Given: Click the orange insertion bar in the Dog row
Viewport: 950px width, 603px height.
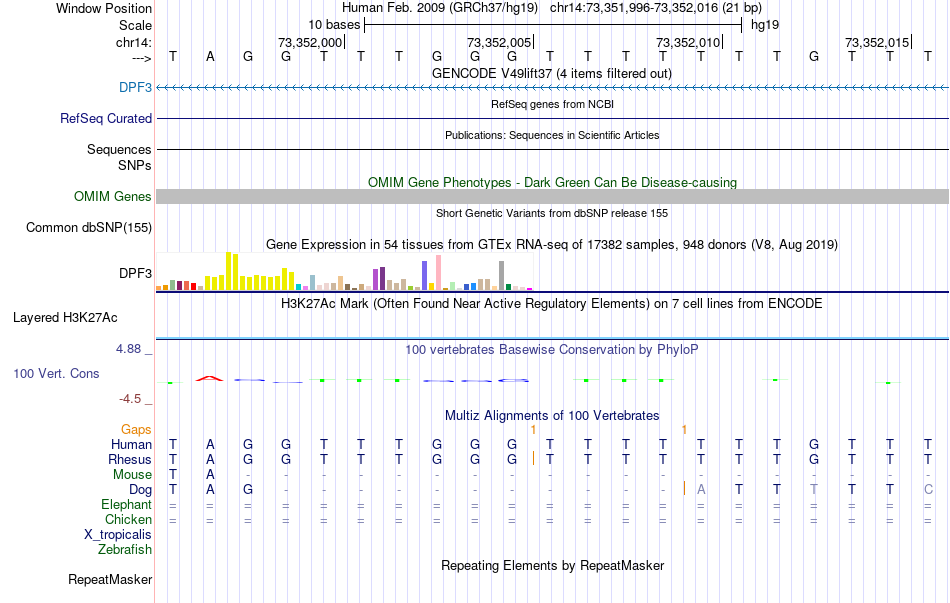Looking at the screenshot, I should pyautogui.click(x=684, y=488).
